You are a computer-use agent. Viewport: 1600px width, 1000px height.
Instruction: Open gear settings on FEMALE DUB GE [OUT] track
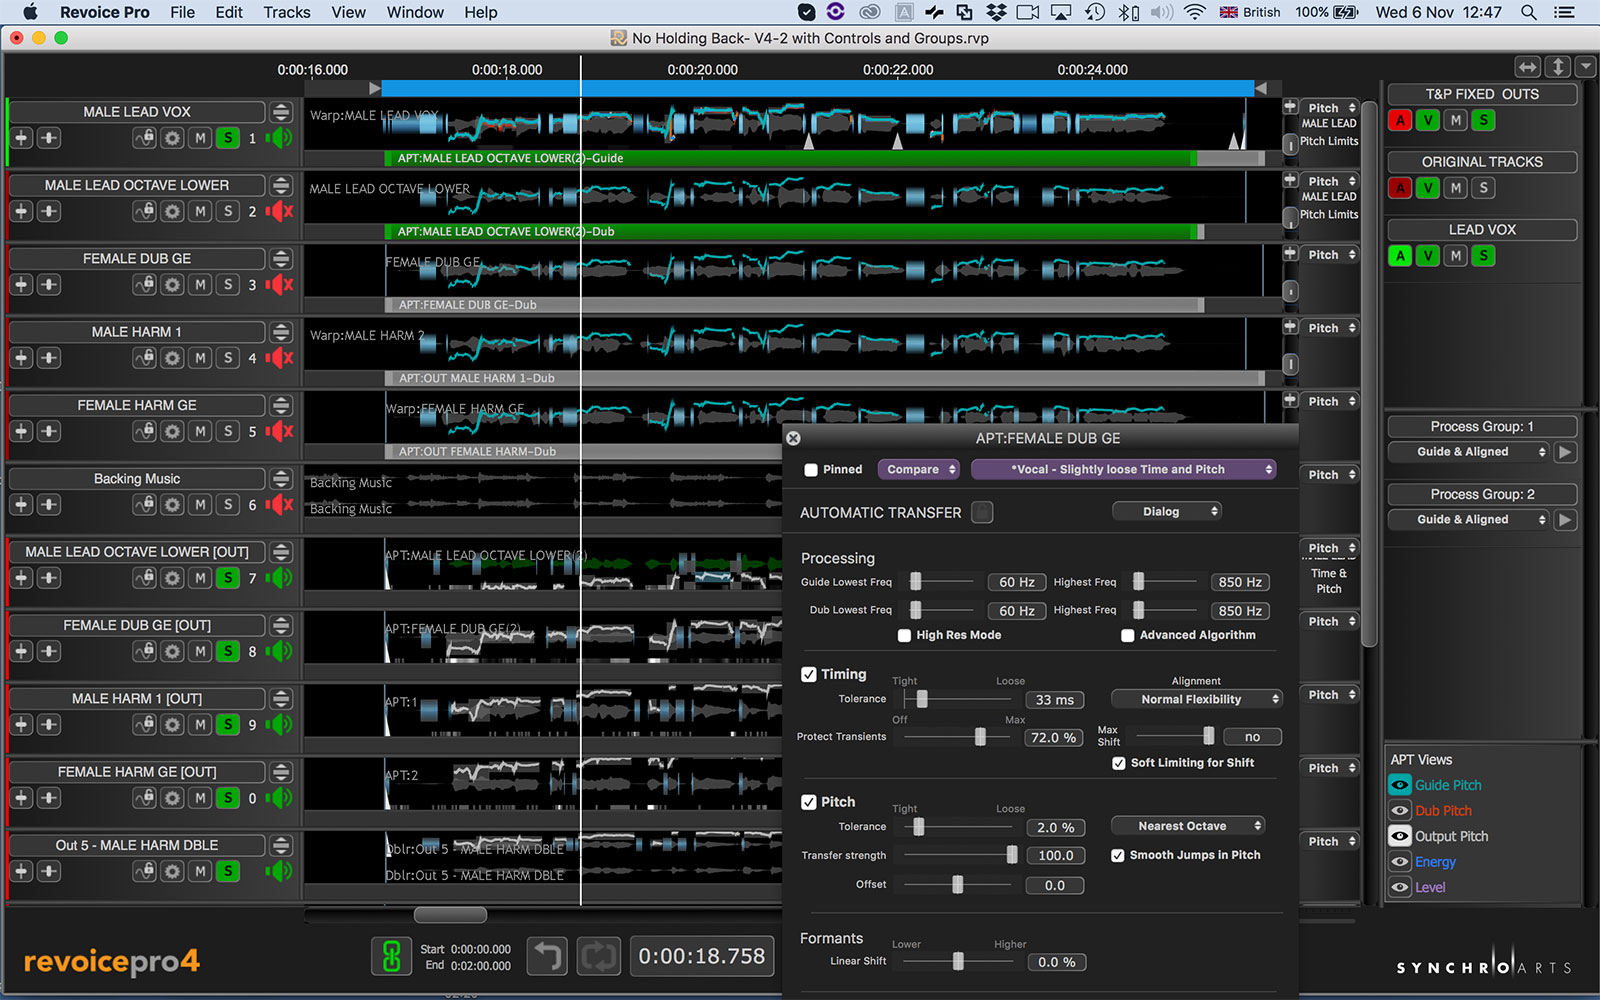173,651
